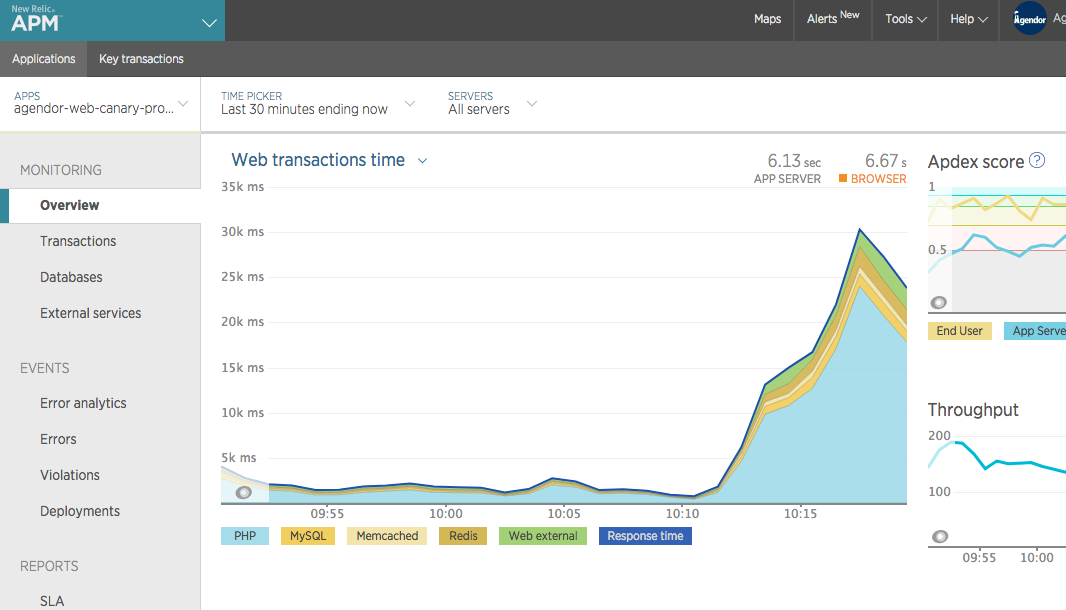Click the New Relic APM logo
This screenshot has width=1066, height=610.
[37, 19]
